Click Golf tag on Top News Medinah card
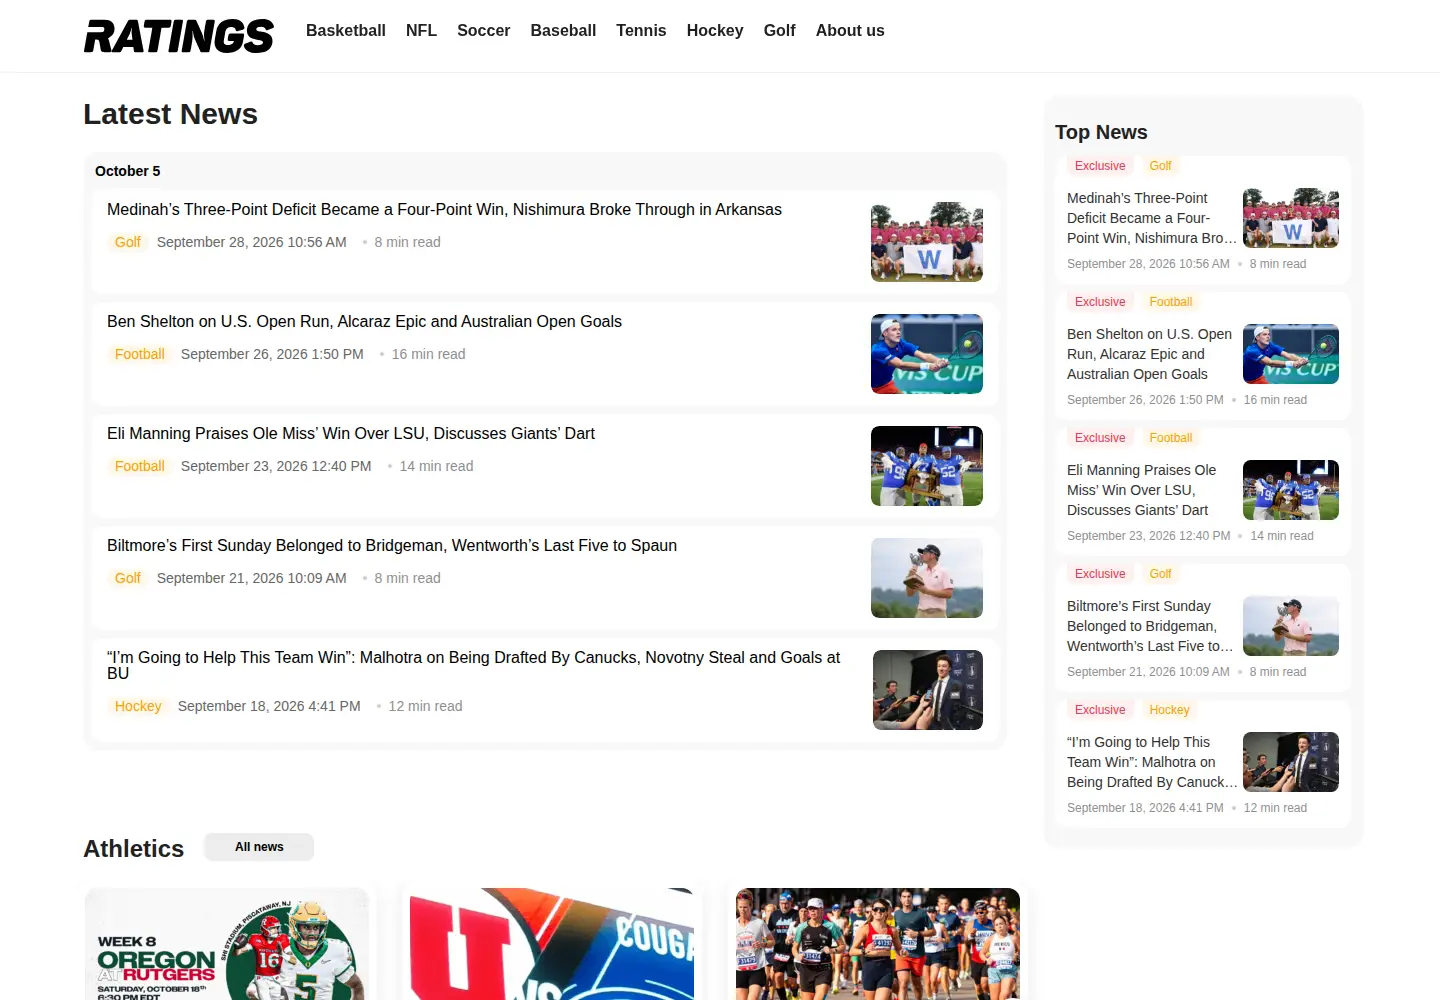1440x1000 pixels. coord(1160,166)
